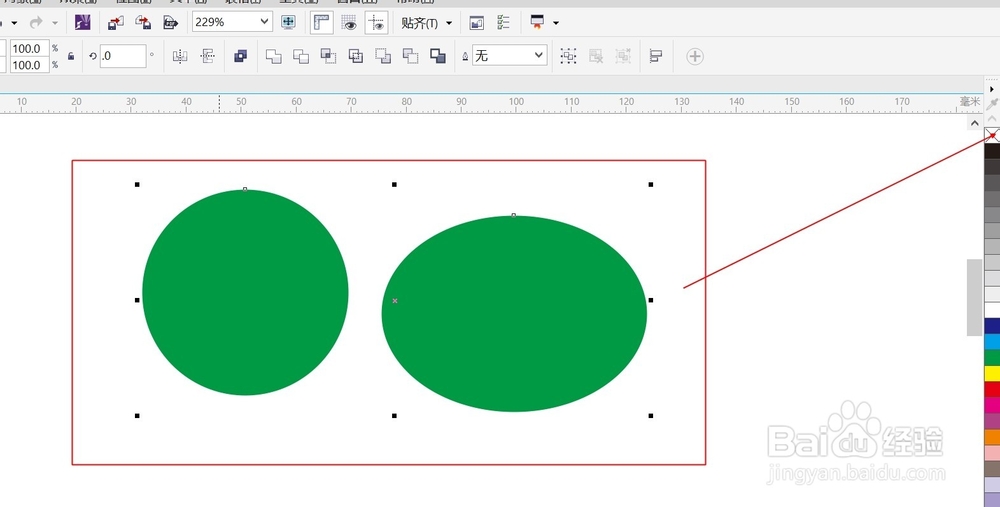Click the Back minus front icon
1000x507 pixels.
coord(411,56)
